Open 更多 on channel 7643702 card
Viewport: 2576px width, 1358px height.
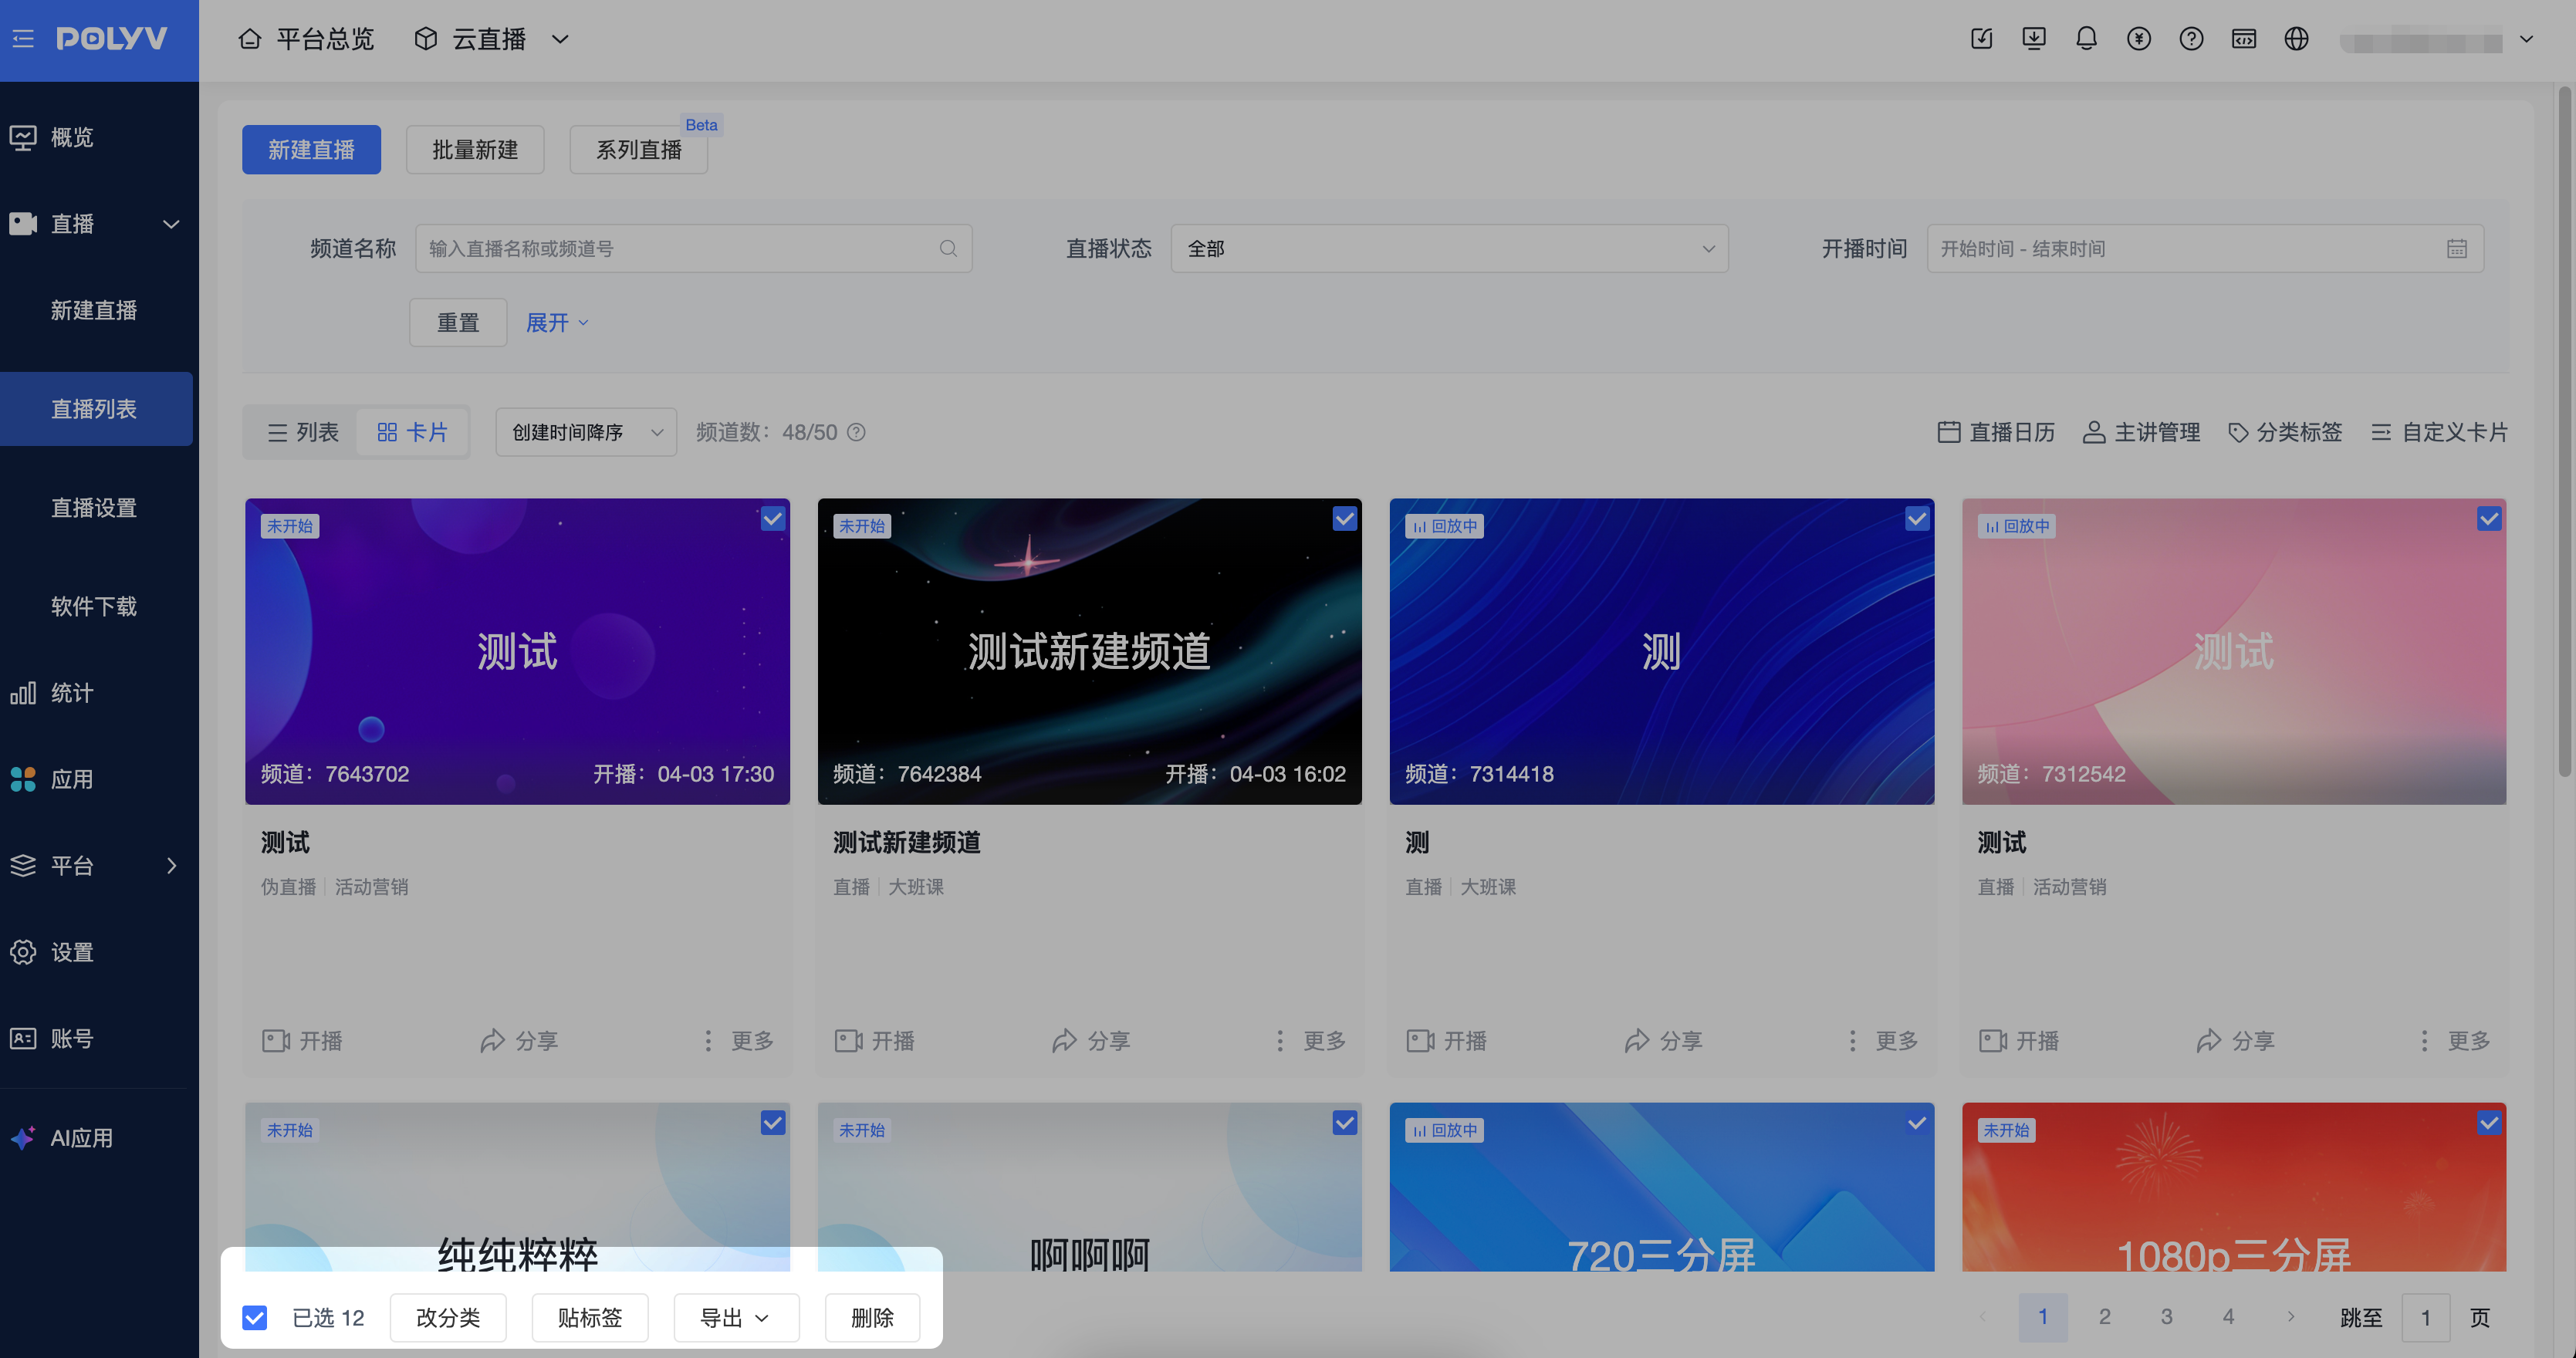738,1041
